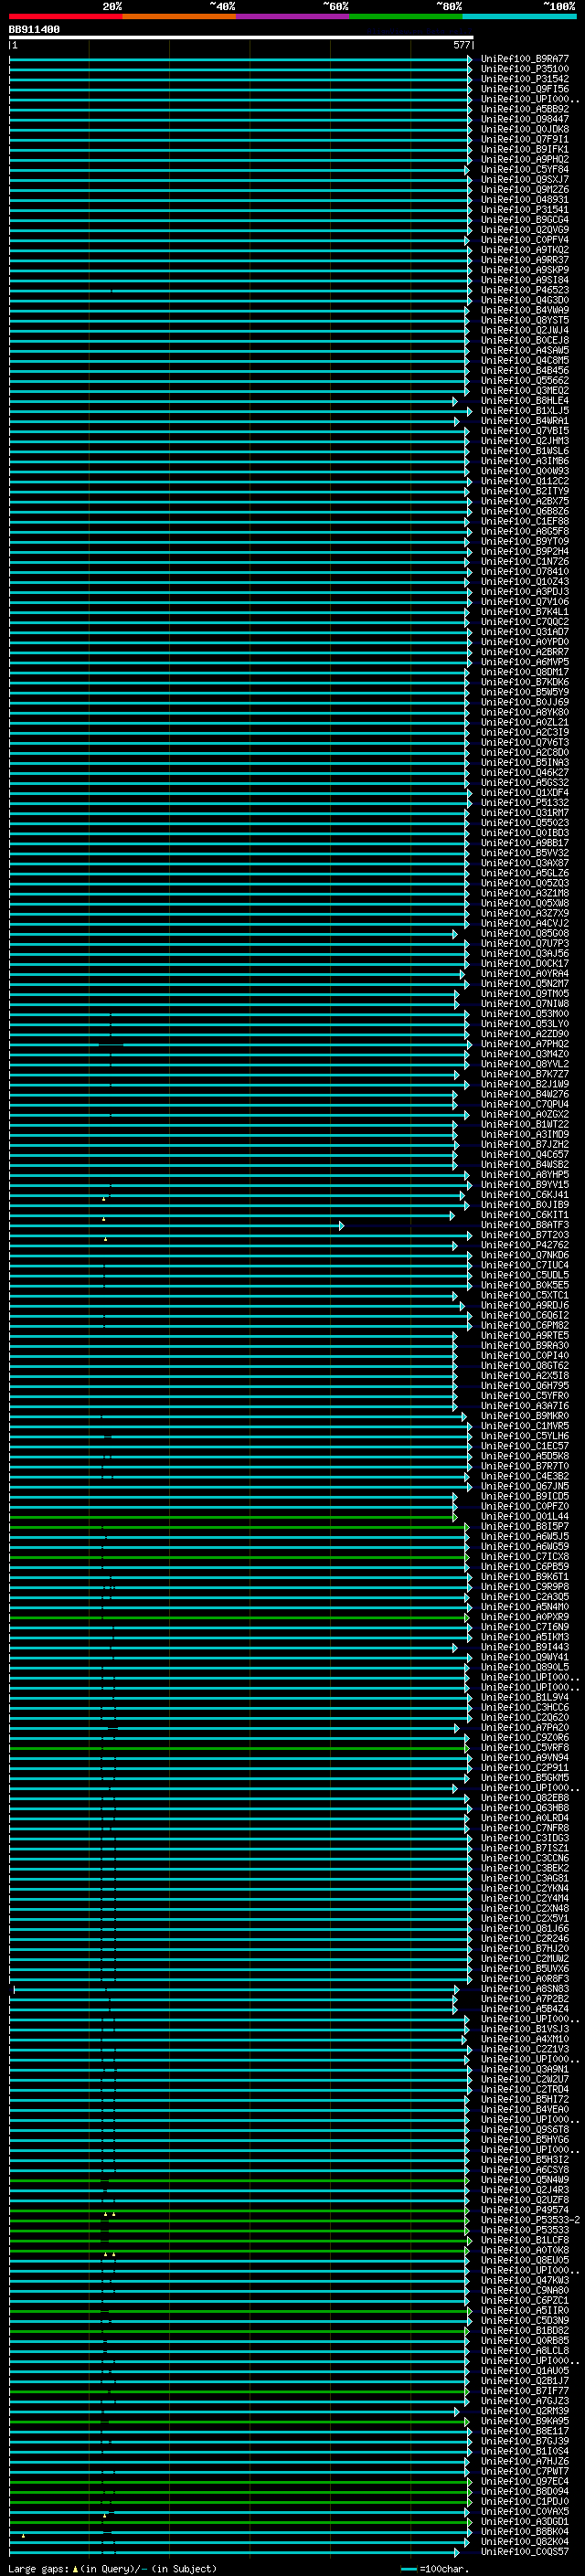Select hit label UniRef100_B9MKR0
The image size is (585, 2576).
click(x=525, y=1416)
